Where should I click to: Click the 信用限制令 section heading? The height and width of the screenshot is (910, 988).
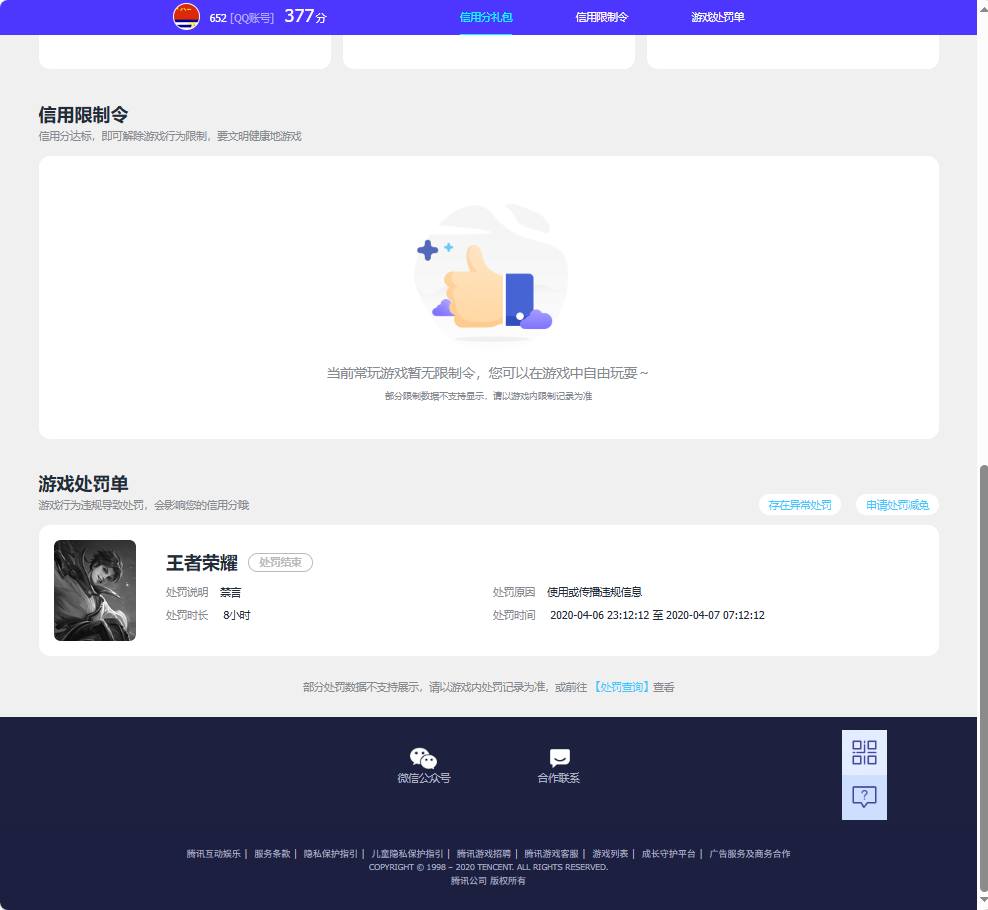tap(83, 115)
